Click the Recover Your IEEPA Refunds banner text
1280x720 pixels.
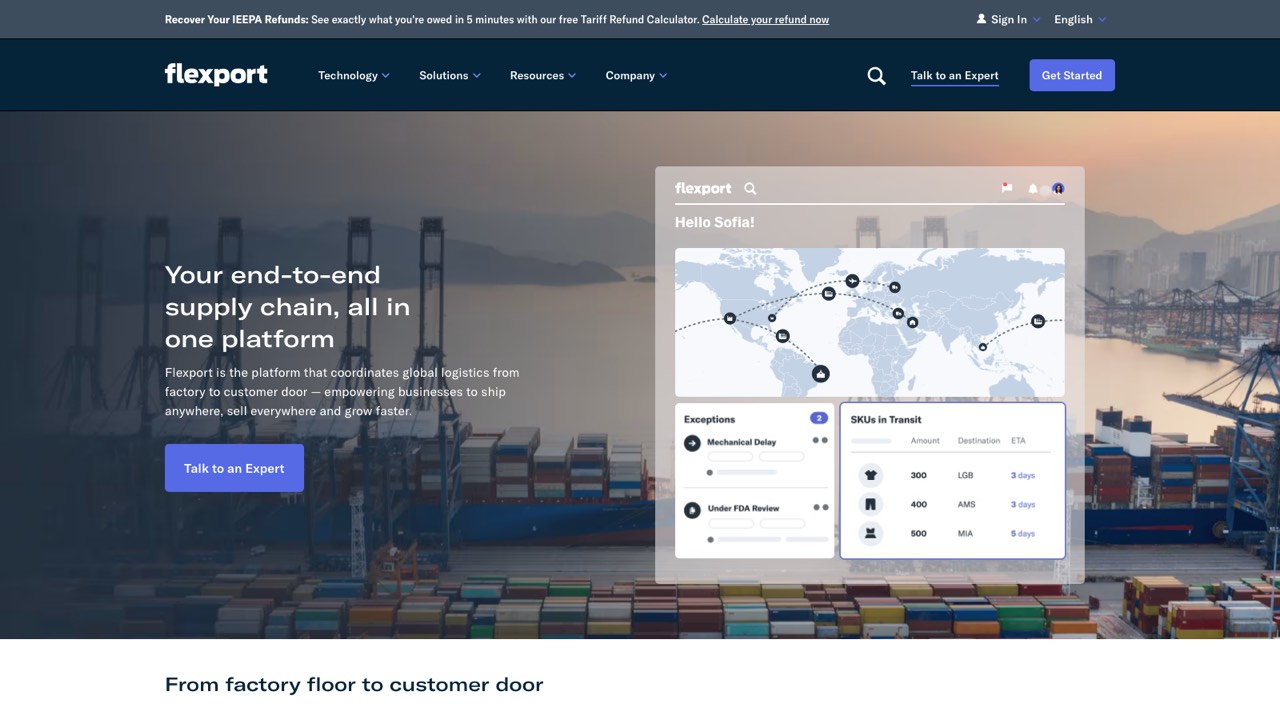click(x=237, y=19)
